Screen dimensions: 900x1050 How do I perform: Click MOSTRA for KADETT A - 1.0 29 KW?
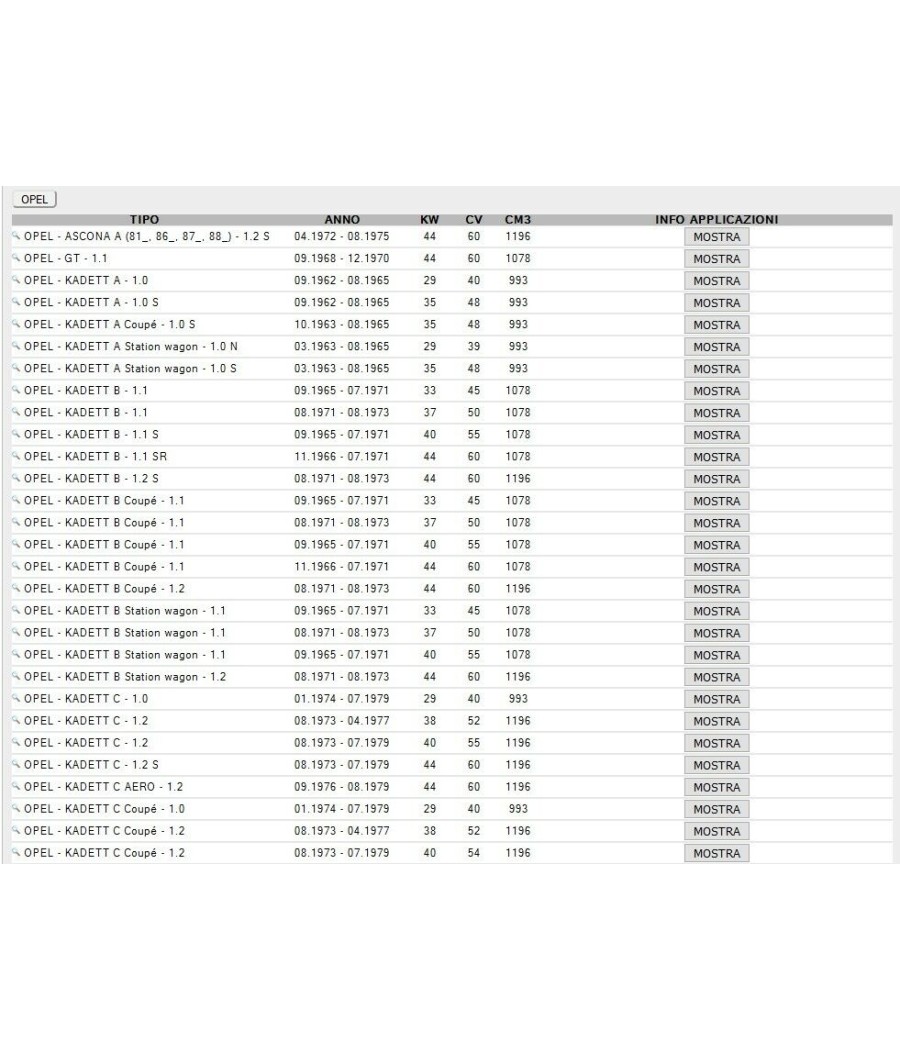click(717, 281)
